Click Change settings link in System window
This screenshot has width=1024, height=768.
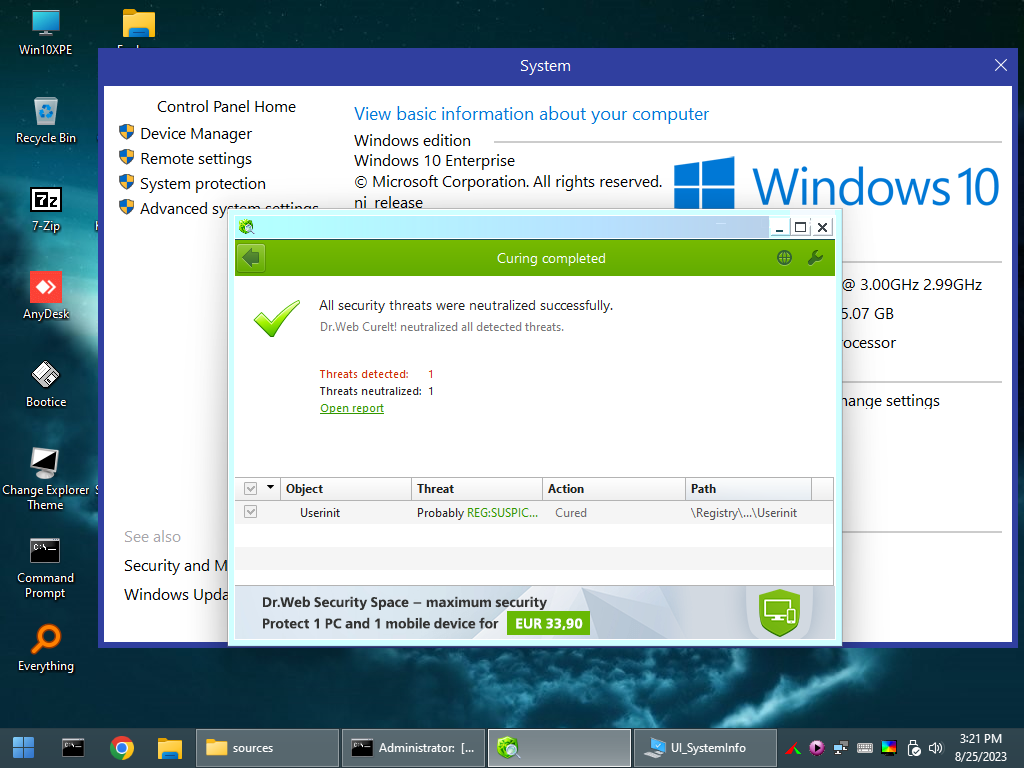point(890,400)
